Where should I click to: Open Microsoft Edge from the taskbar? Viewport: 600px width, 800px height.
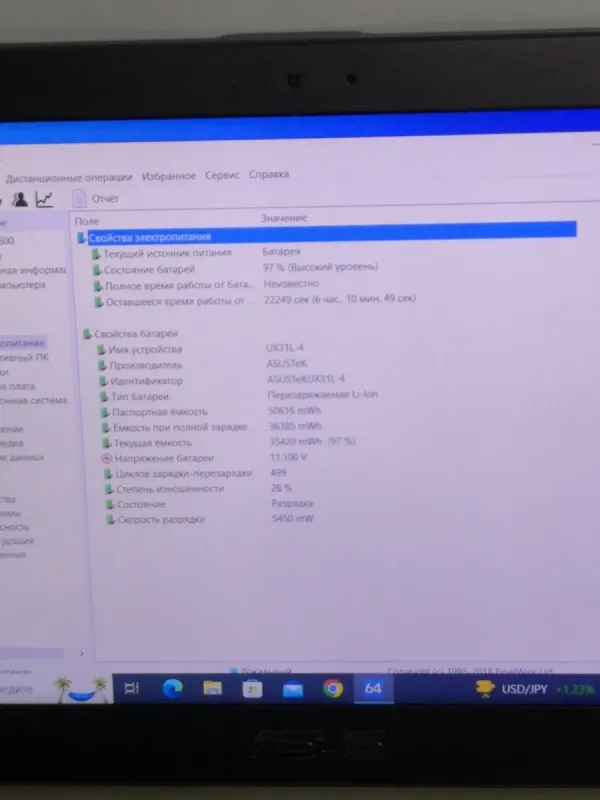point(172,688)
